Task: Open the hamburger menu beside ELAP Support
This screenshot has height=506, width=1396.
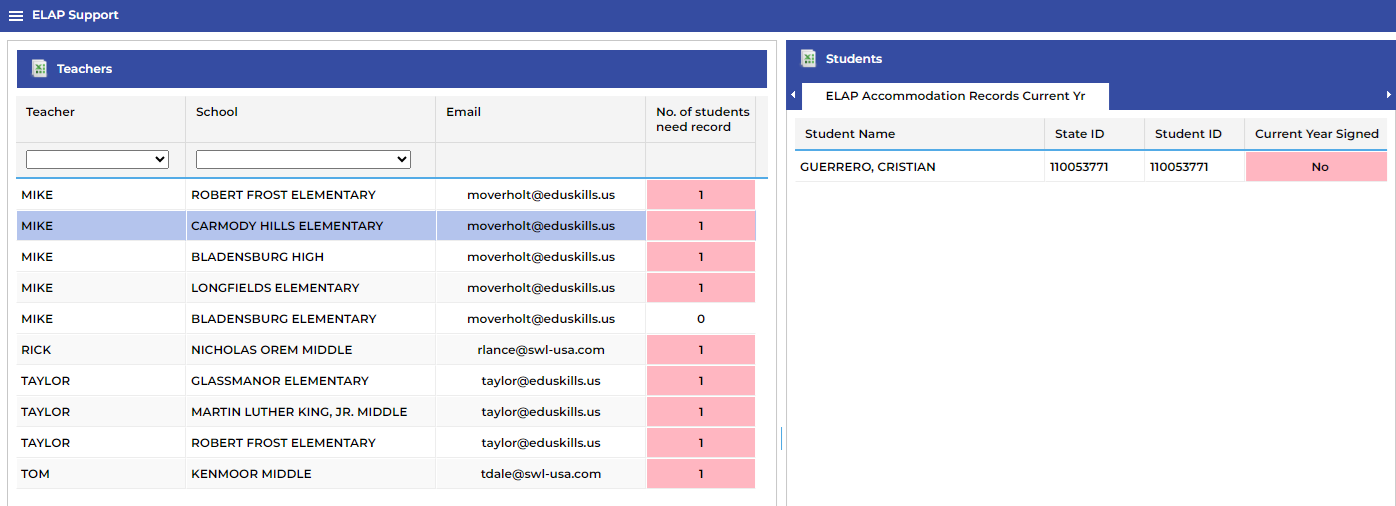Action: (16, 15)
